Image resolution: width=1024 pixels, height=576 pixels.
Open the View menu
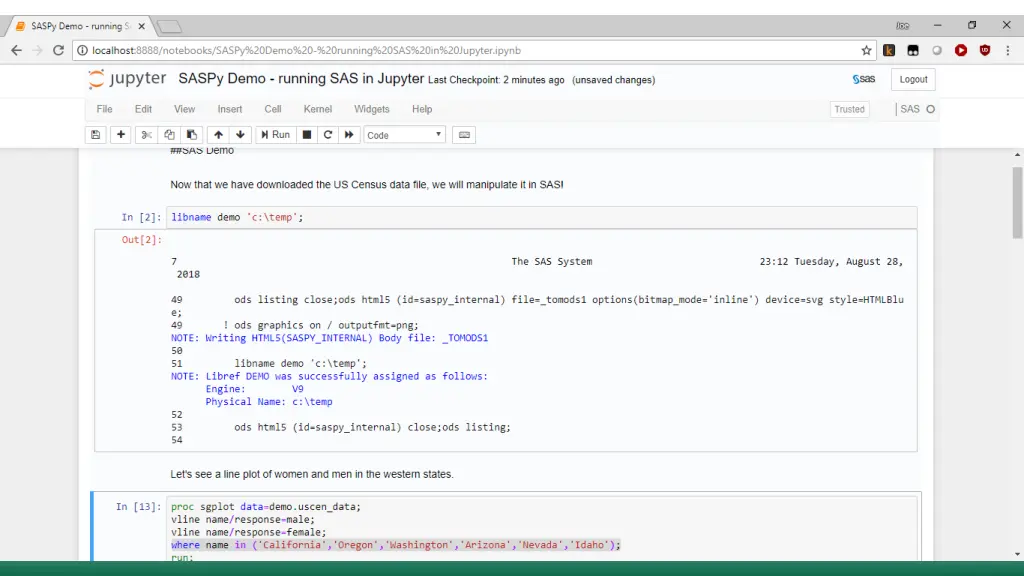tap(184, 109)
